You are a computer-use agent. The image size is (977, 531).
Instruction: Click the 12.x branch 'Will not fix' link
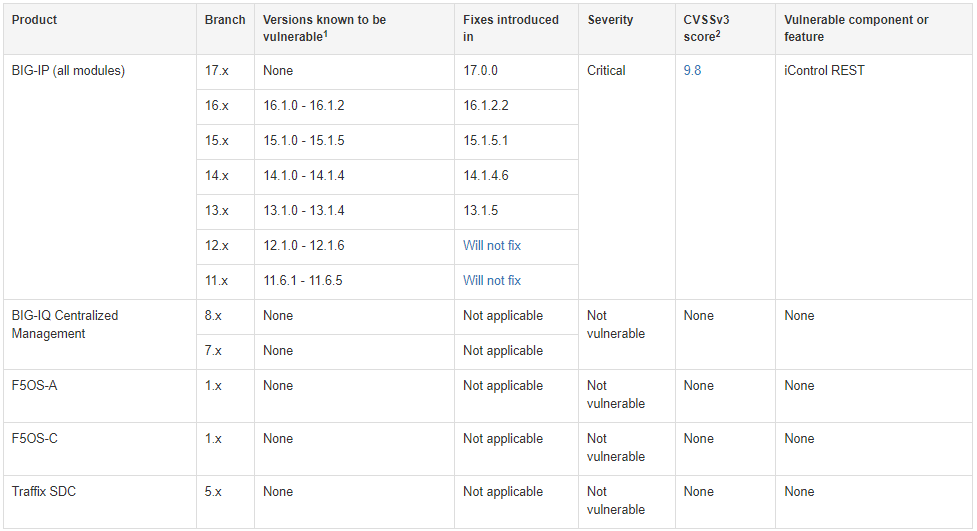click(491, 246)
